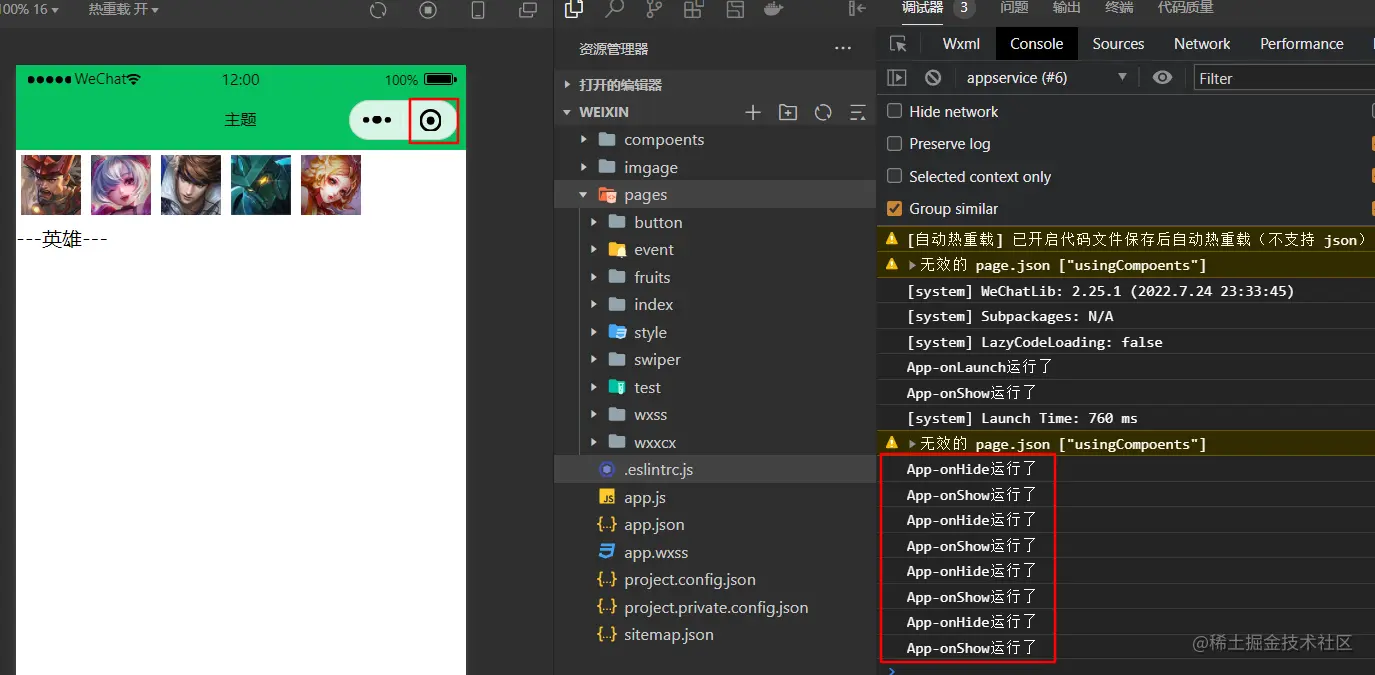
Task: Create a new folder in WEIXIN
Action: 788,112
